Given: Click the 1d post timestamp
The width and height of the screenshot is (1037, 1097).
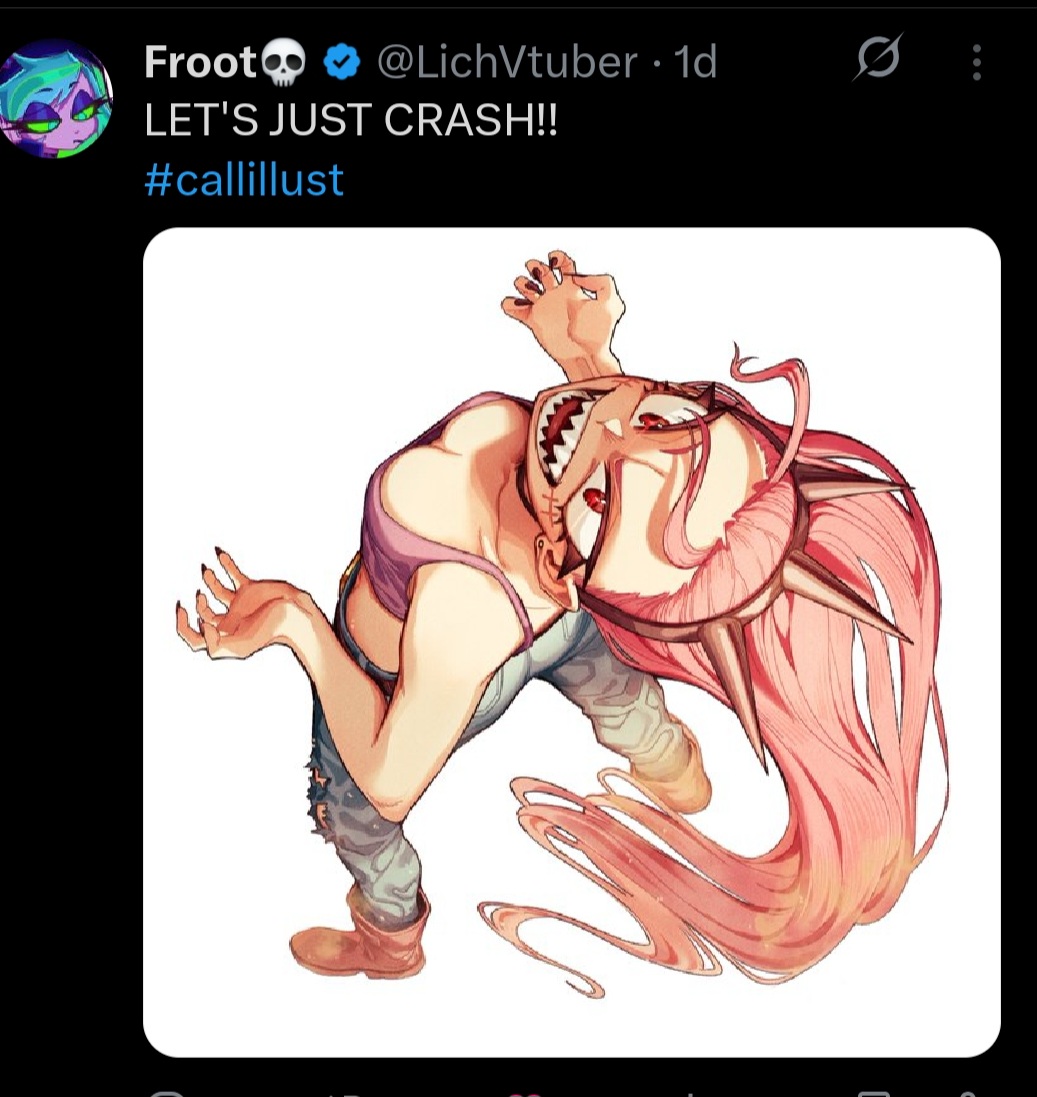Looking at the screenshot, I should [695, 62].
